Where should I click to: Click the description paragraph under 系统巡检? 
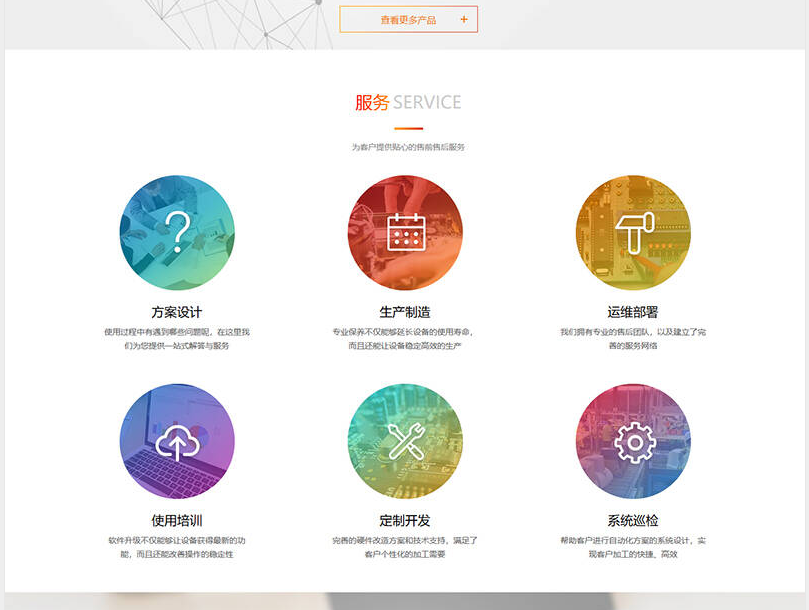633,547
